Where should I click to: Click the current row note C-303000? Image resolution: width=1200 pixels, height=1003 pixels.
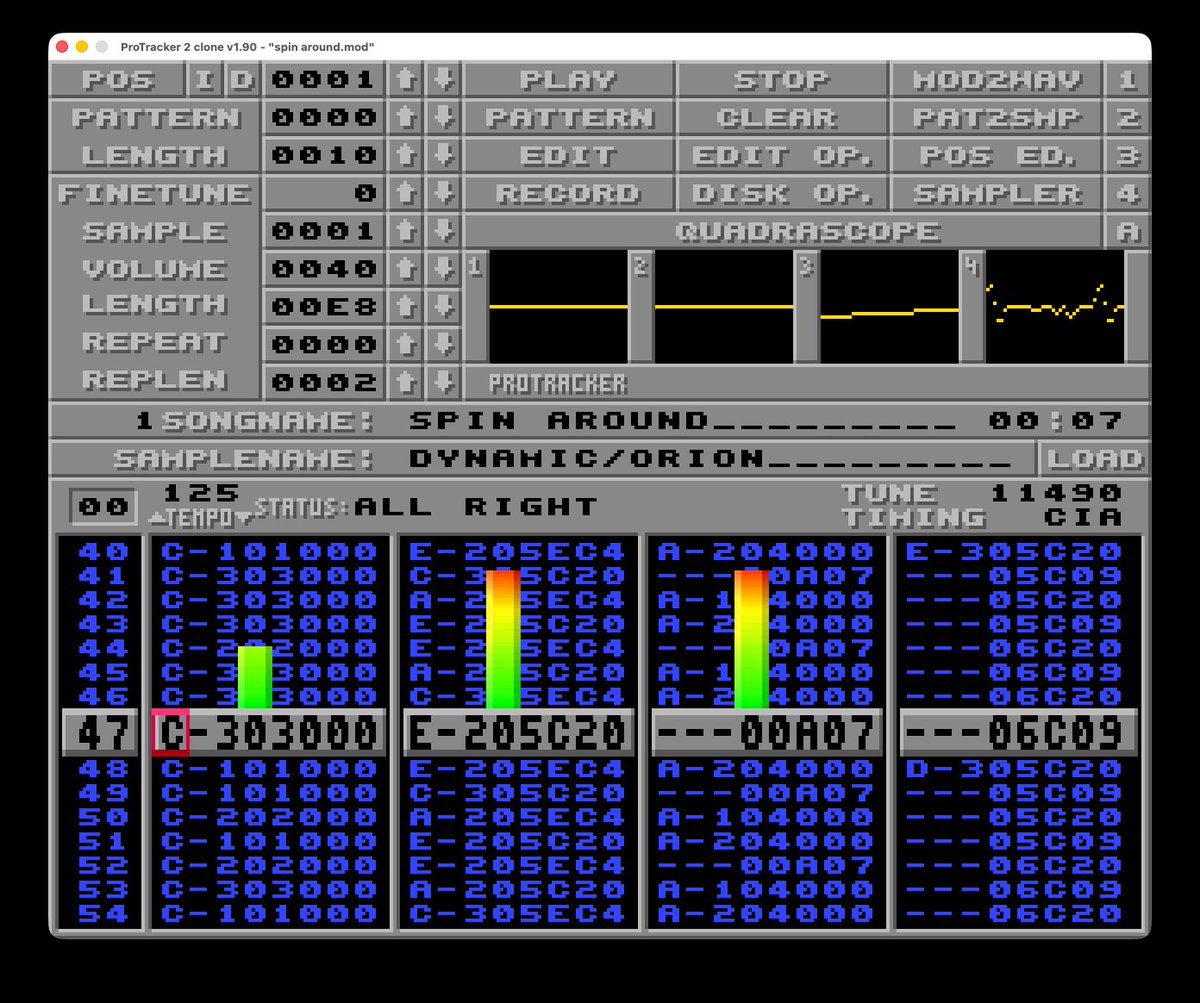[268, 733]
